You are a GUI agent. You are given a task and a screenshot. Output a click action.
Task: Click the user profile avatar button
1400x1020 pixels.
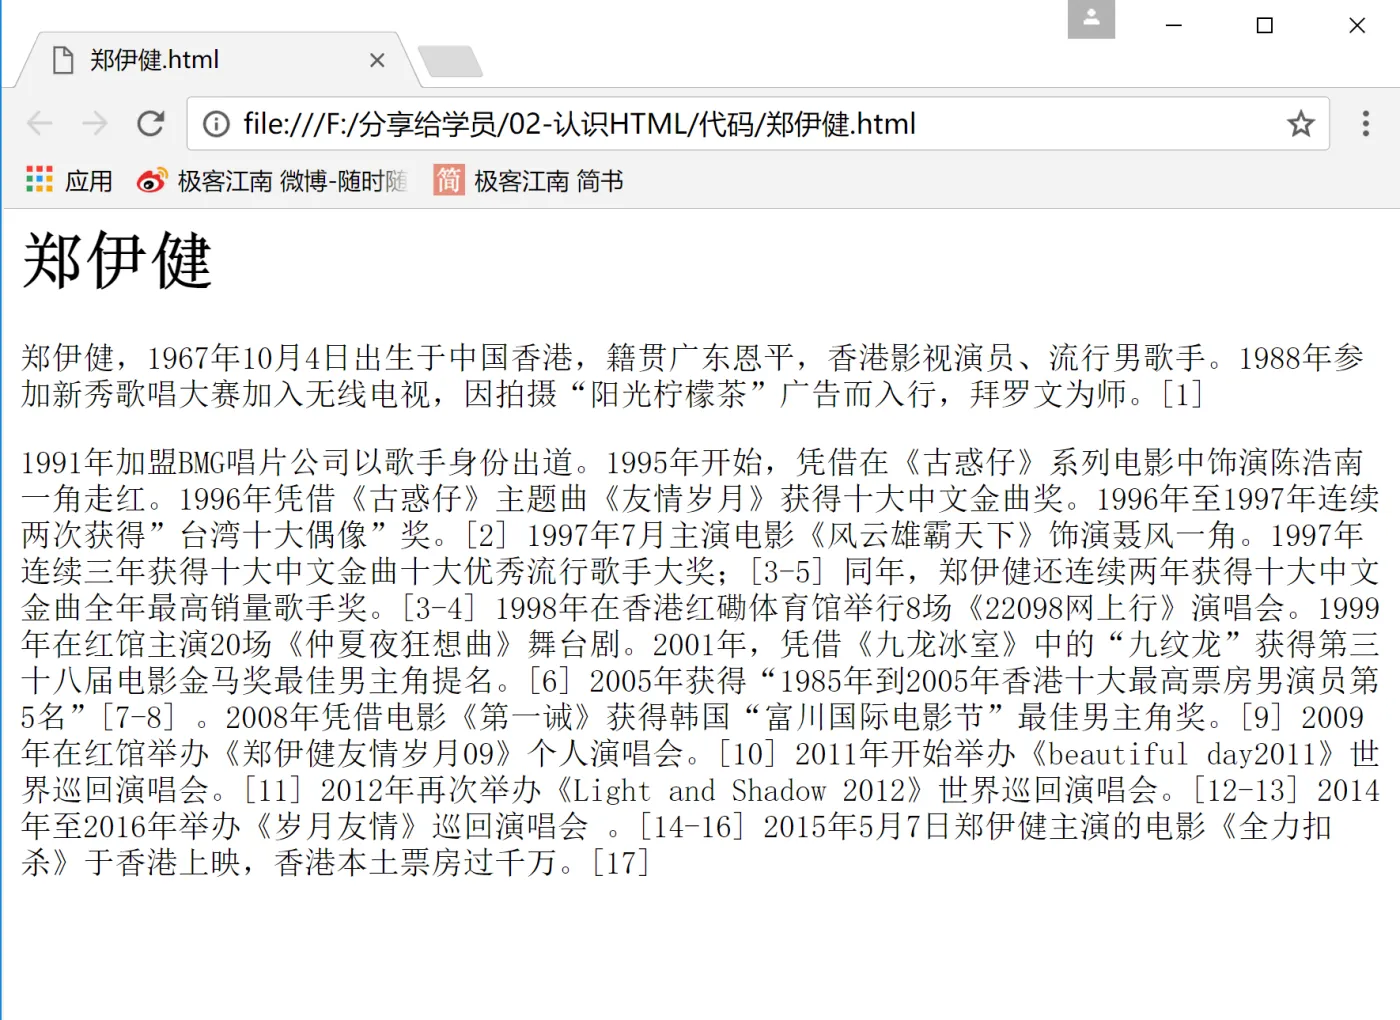[1091, 19]
